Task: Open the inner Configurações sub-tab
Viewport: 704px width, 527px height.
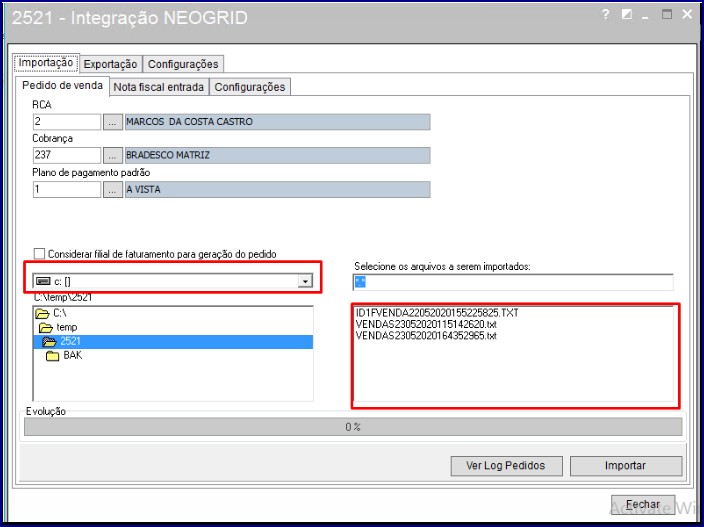Action: coord(250,87)
